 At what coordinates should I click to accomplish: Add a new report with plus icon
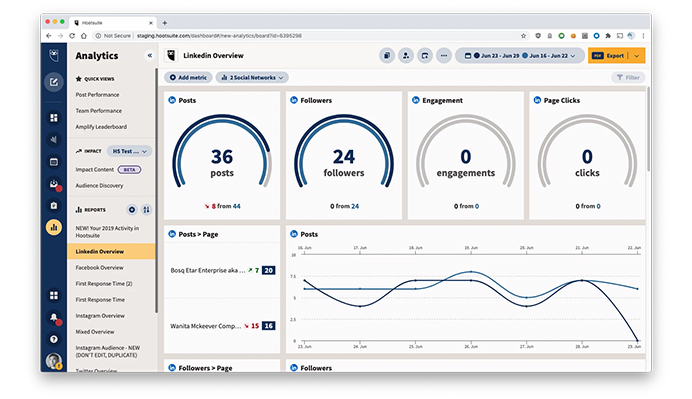[x=132, y=210]
